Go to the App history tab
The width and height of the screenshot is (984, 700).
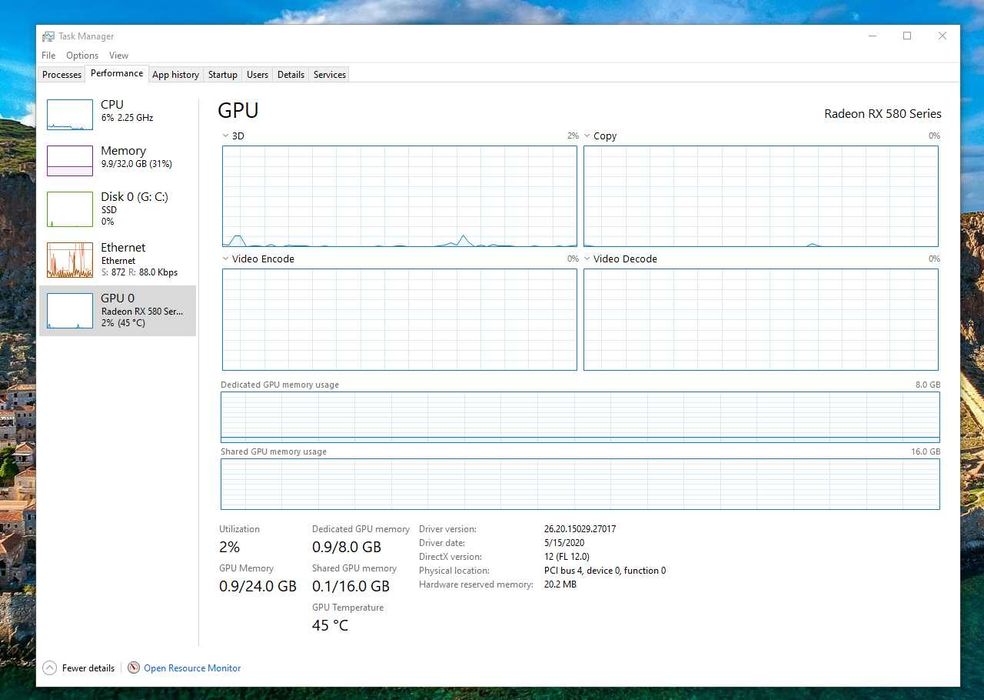point(176,75)
